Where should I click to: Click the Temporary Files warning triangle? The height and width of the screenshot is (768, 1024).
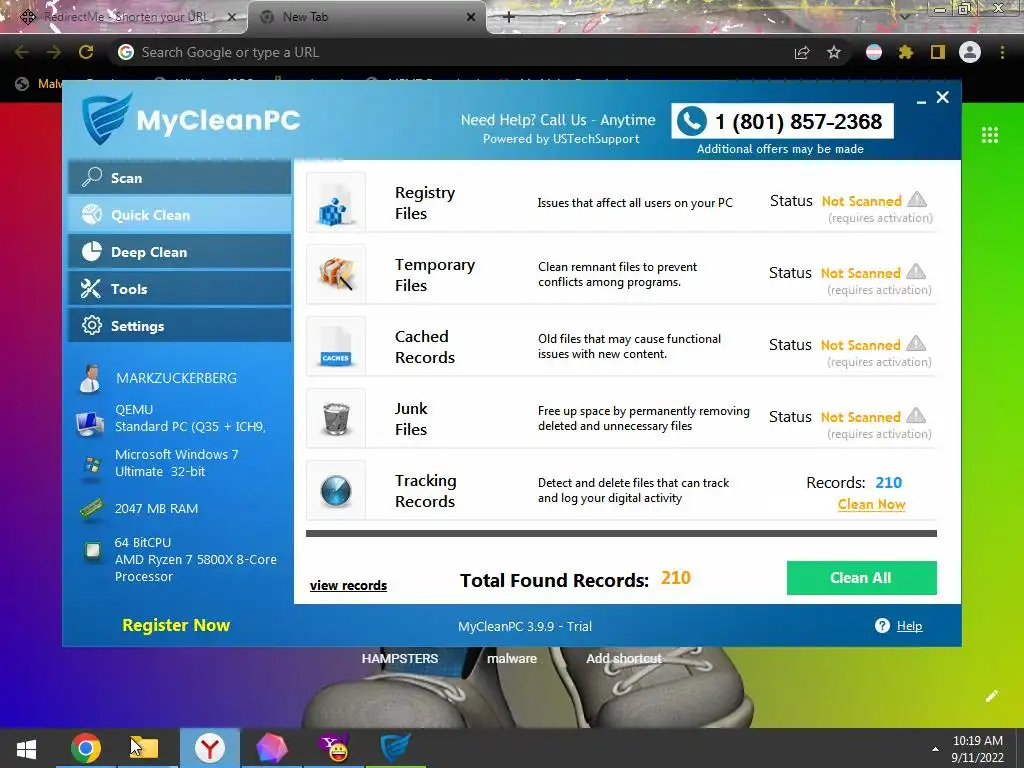tap(916, 271)
